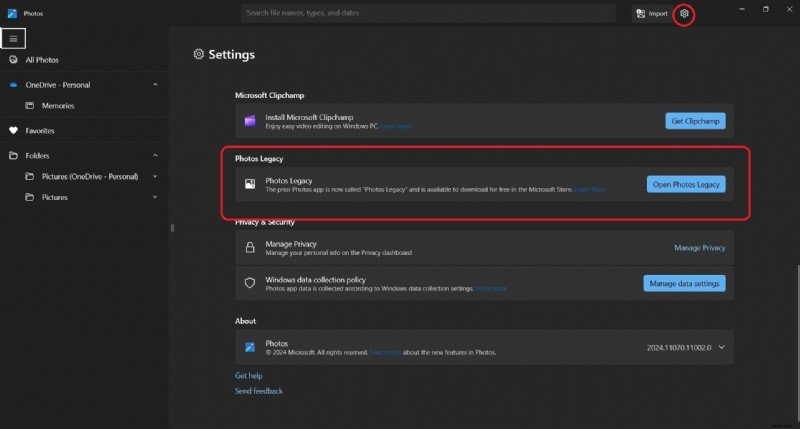
Task: Click the Favorites heart icon
Action: pyautogui.click(x=13, y=131)
